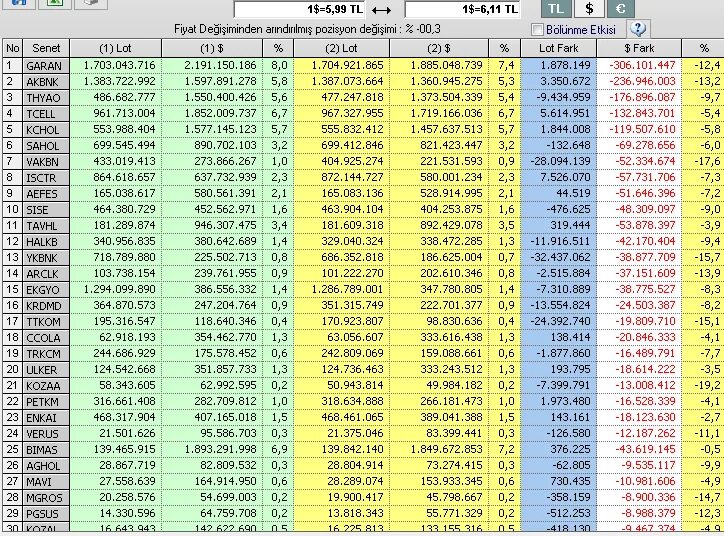
Task: Select the VAKBN row label
Action: tap(46, 162)
